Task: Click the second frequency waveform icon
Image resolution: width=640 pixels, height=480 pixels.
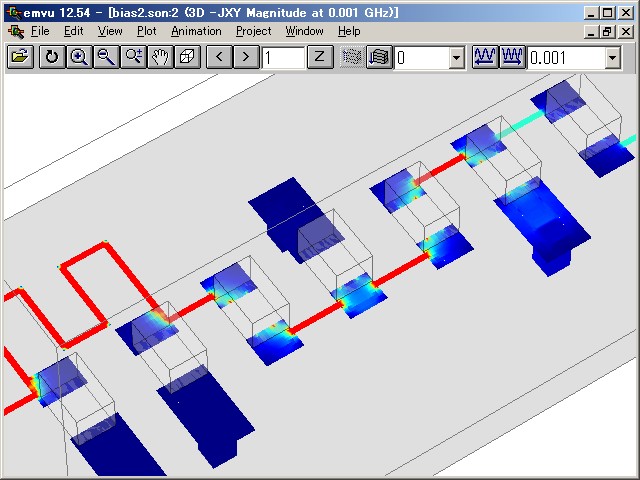Action: [512, 57]
